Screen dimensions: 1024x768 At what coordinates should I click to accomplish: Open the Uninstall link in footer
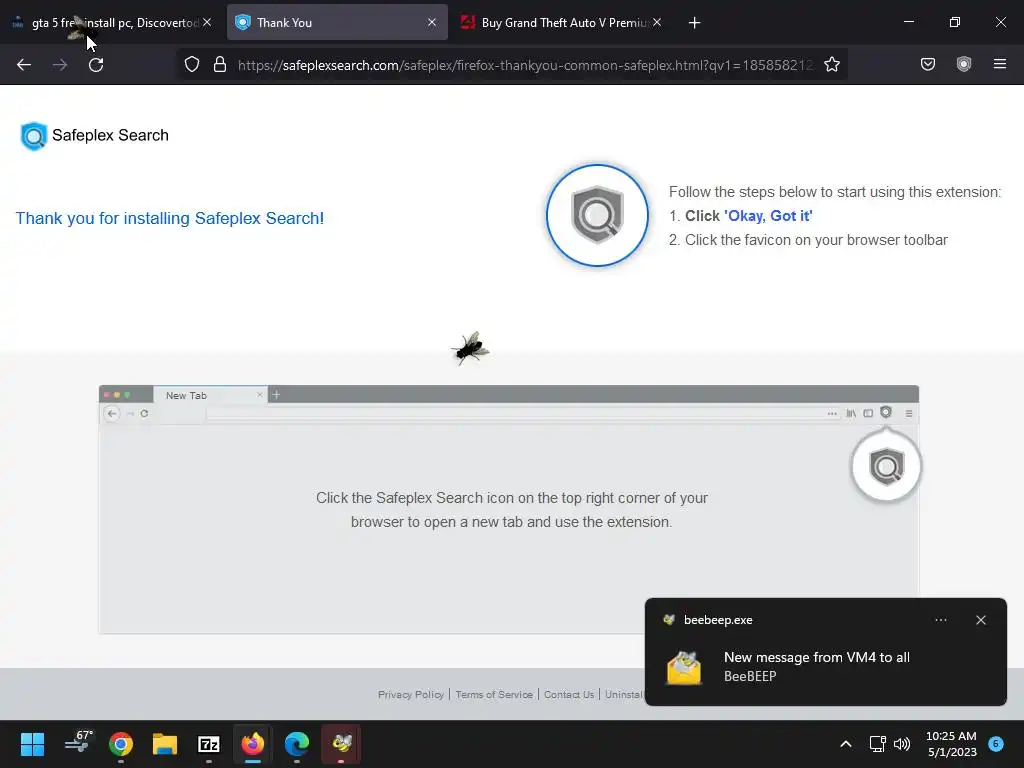tap(624, 694)
